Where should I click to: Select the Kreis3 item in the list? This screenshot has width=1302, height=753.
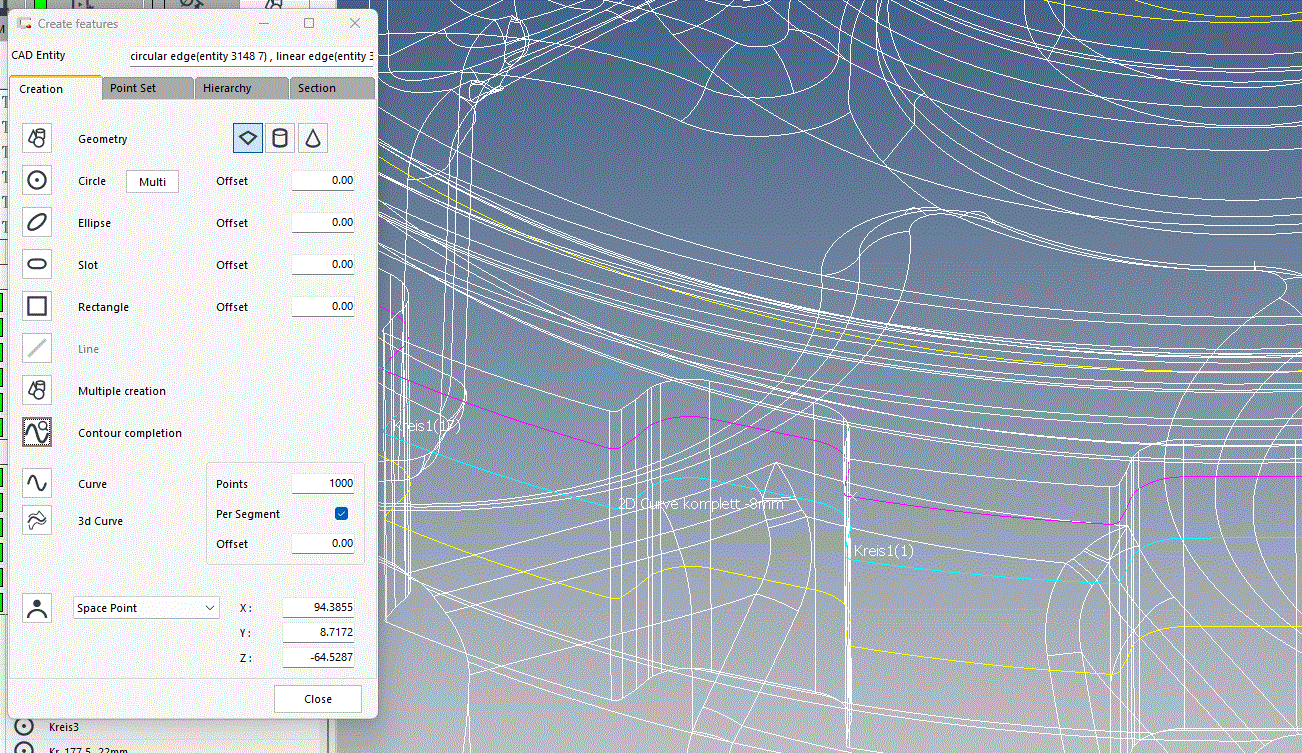(63, 727)
